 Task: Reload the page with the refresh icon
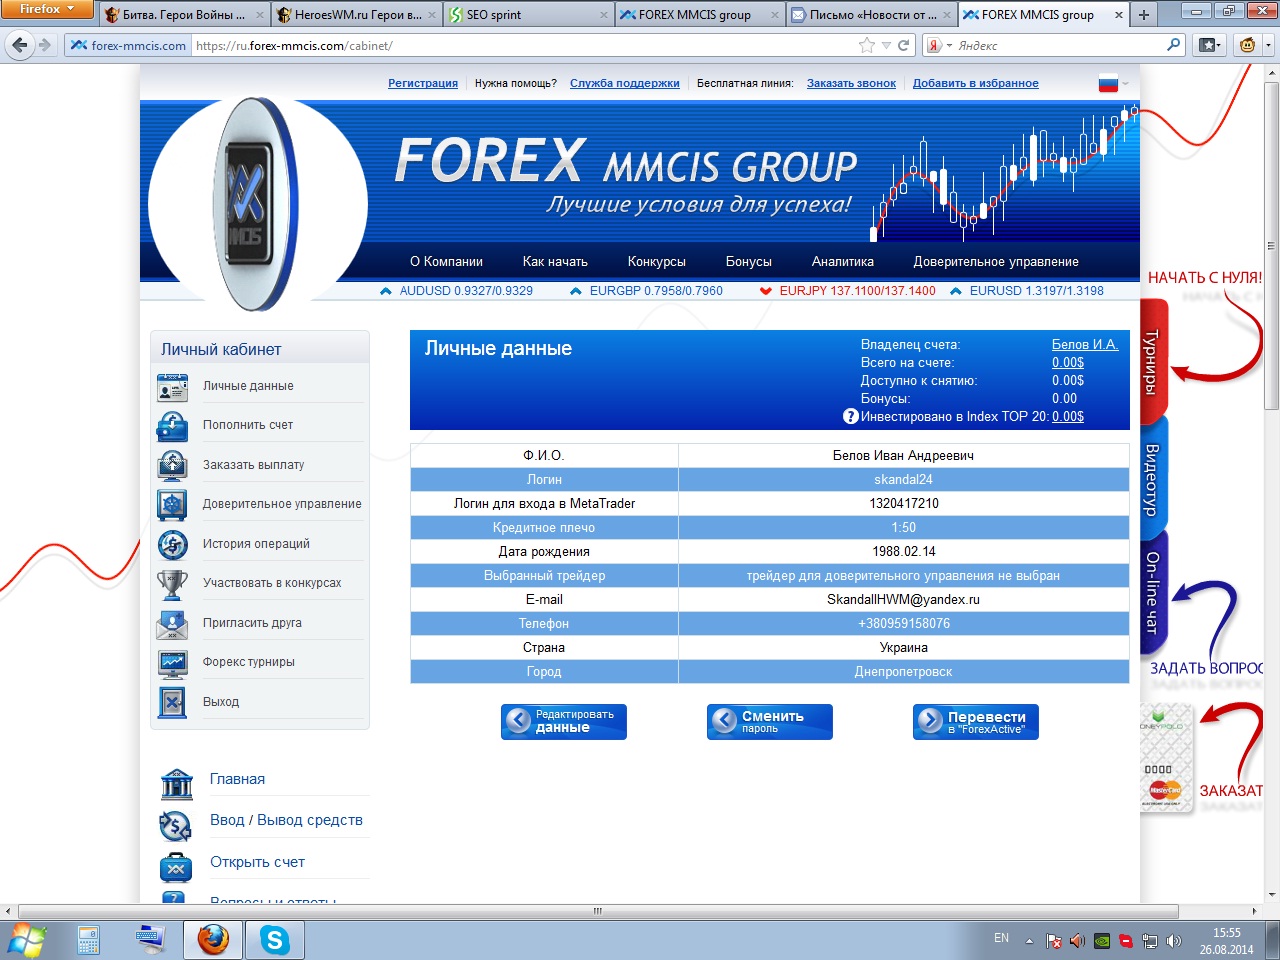(904, 45)
